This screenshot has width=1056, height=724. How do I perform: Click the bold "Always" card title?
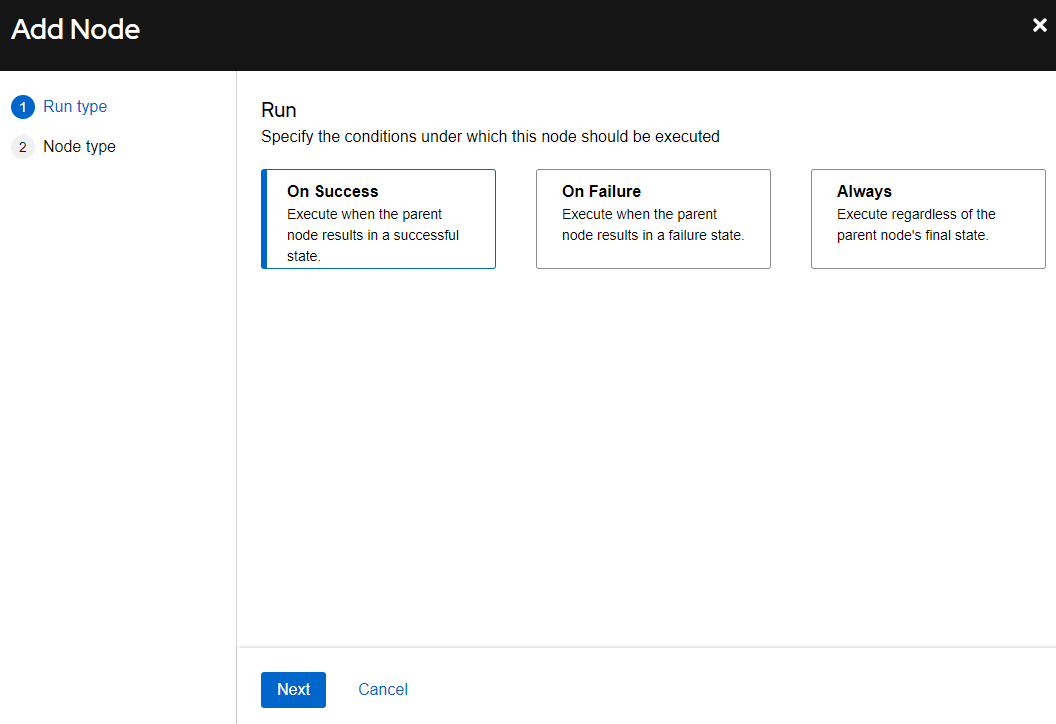(x=864, y=191)
